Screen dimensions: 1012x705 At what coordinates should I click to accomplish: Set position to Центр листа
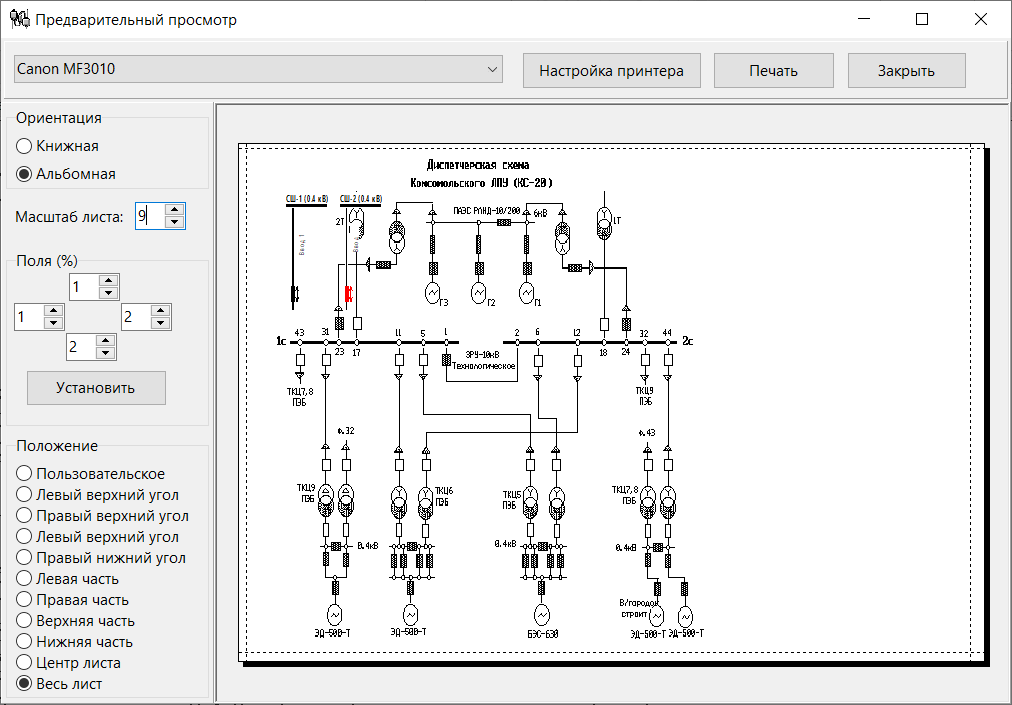point(25,663)
